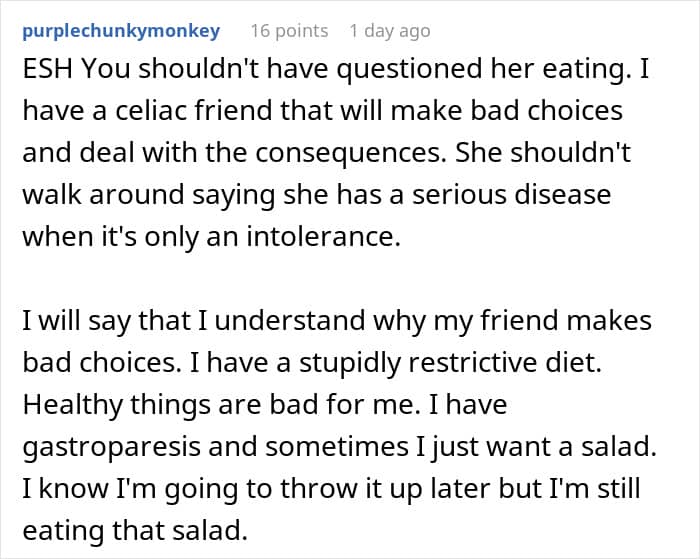700x559 pixels.
Task: Open purplechunkymonkey's user profile
Action: coord(121,31)
